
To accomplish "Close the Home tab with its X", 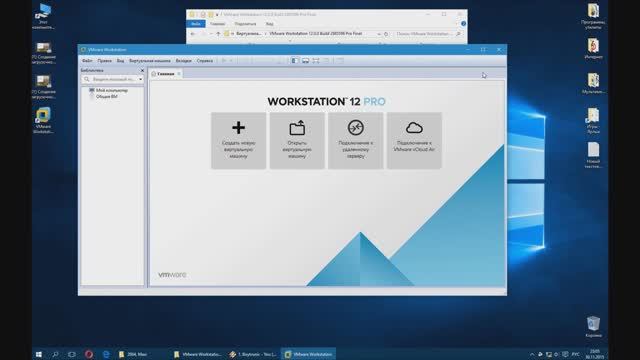I will [179, 74].
